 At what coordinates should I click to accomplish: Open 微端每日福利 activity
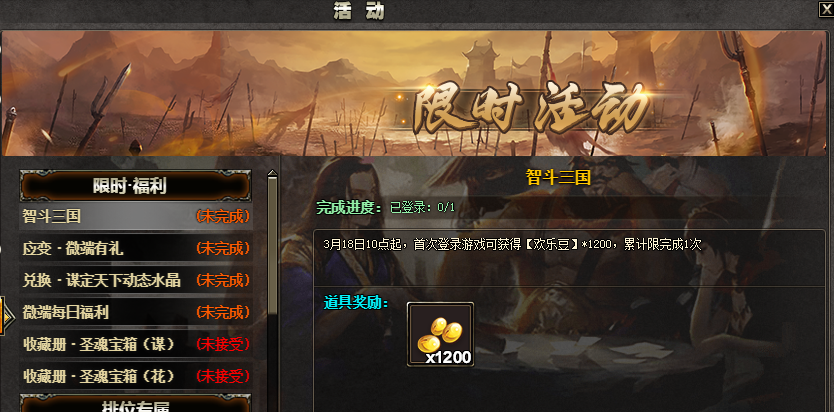[136, 312]
